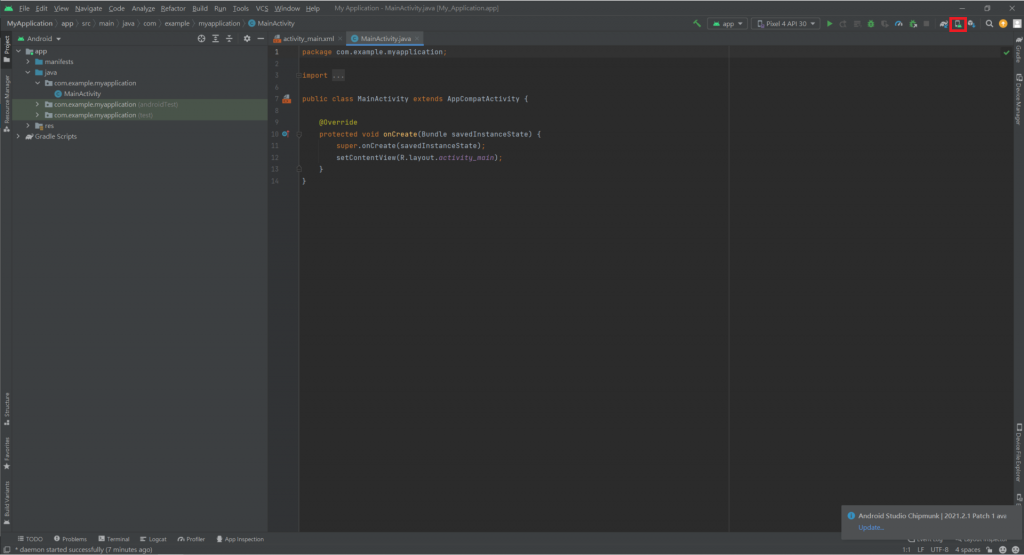Open the Pixel 4 API 30 device dropdown
Screen dimensions: 1024x555
786,23
